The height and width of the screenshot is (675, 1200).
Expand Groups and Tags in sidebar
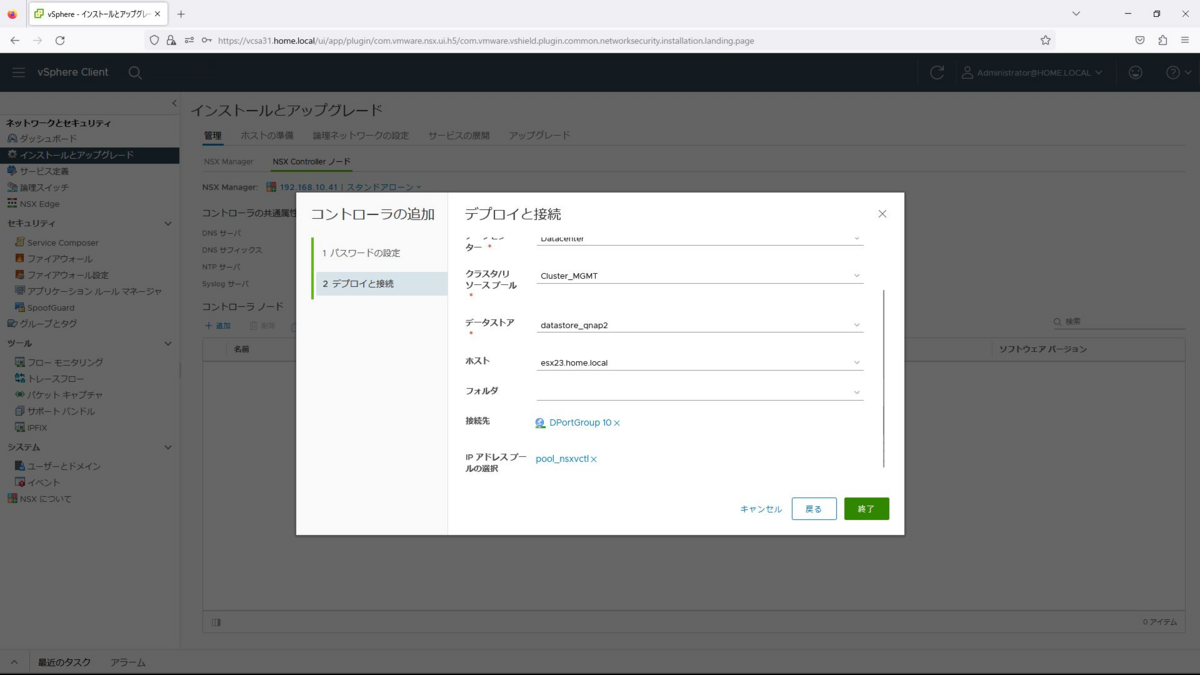coord(48,324)
